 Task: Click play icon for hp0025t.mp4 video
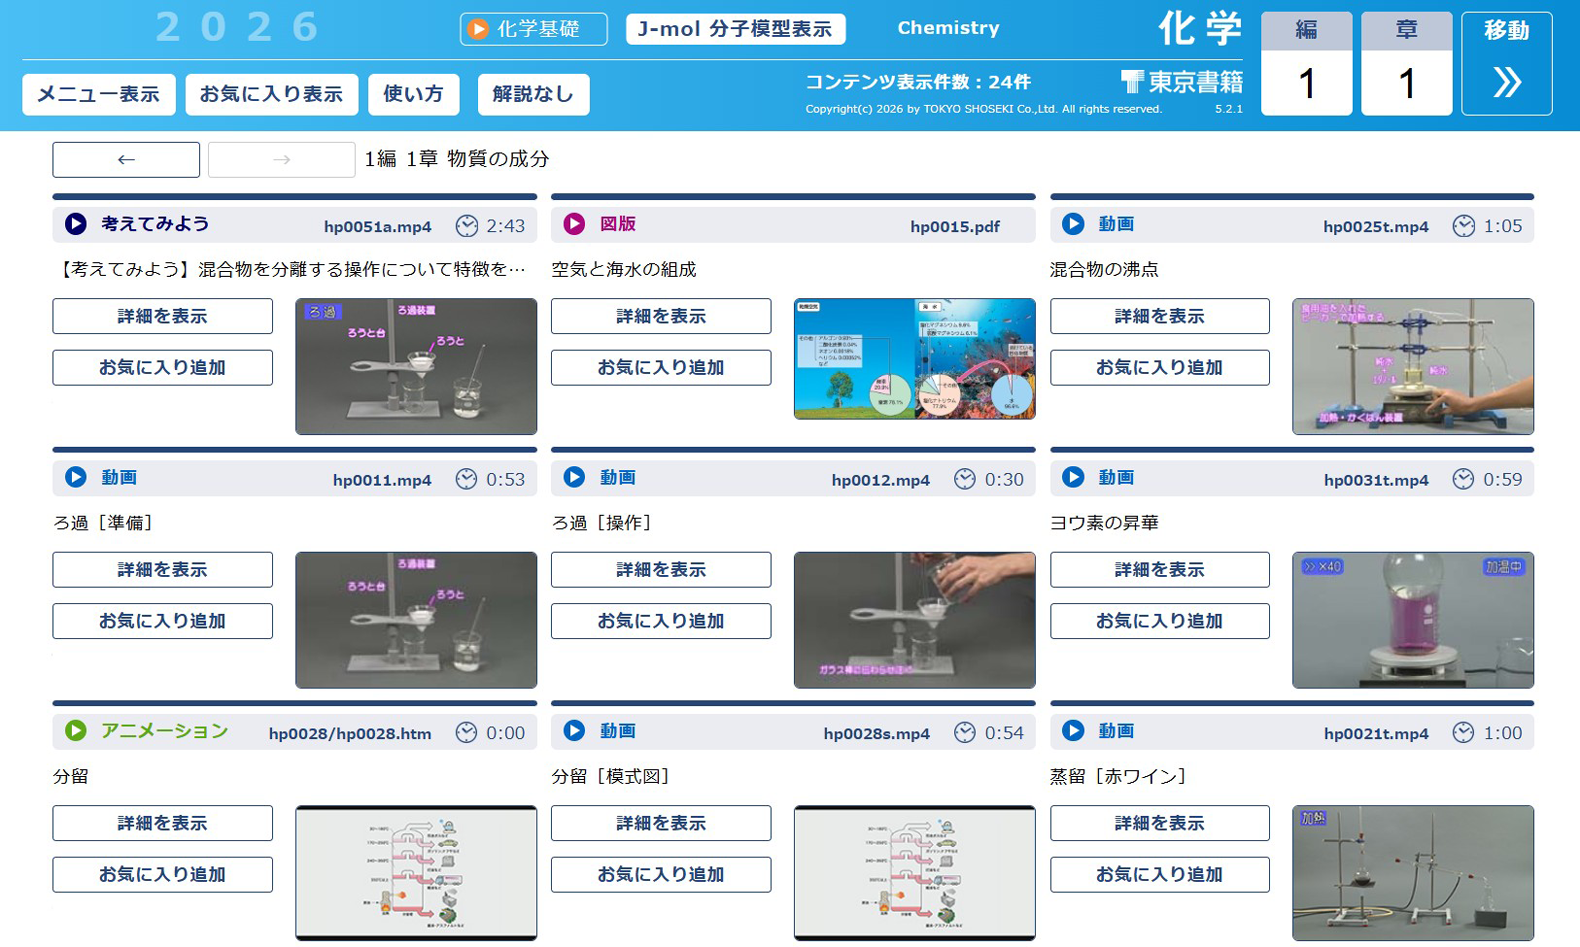1073,224
